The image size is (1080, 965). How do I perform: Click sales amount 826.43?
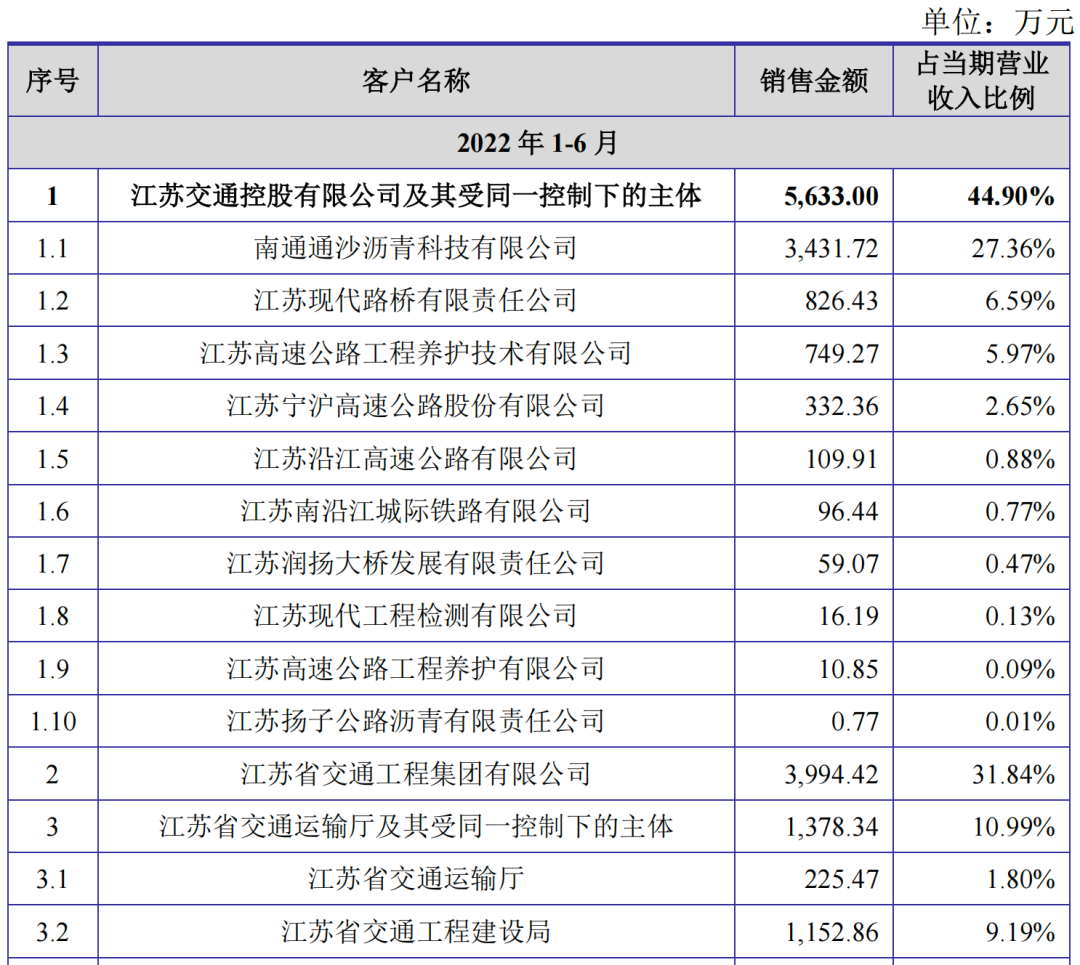(x=842, y=301)
